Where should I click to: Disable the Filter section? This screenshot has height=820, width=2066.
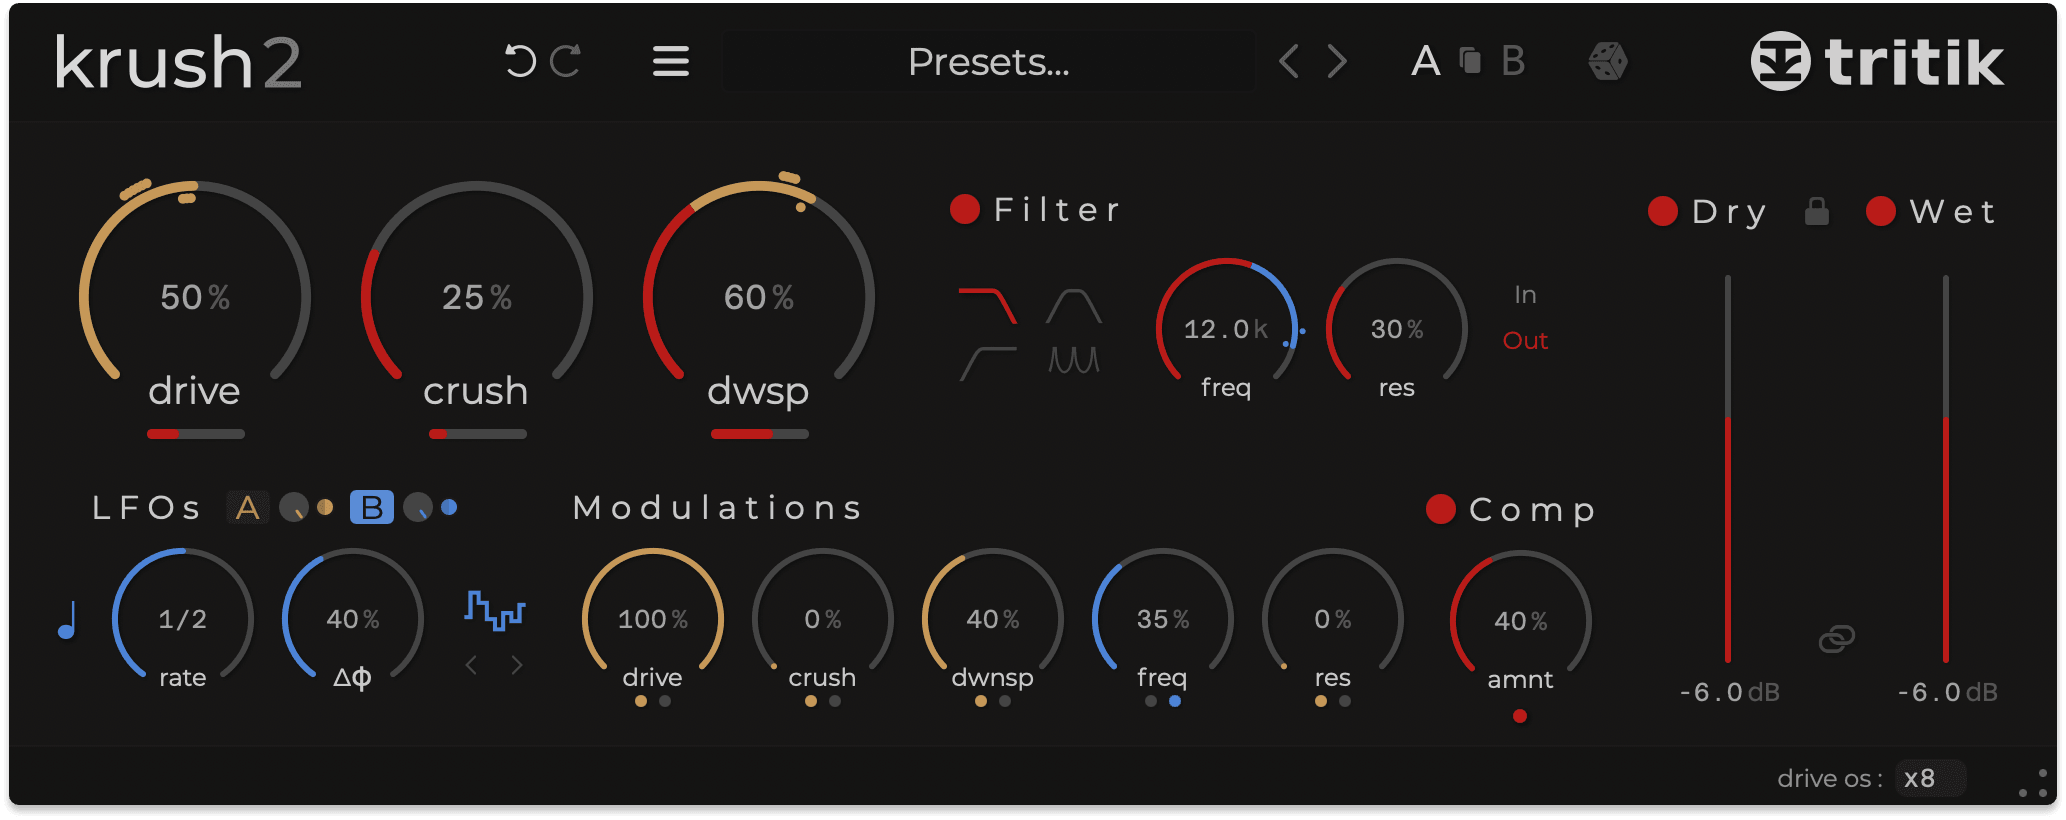(x=965, y=210)
